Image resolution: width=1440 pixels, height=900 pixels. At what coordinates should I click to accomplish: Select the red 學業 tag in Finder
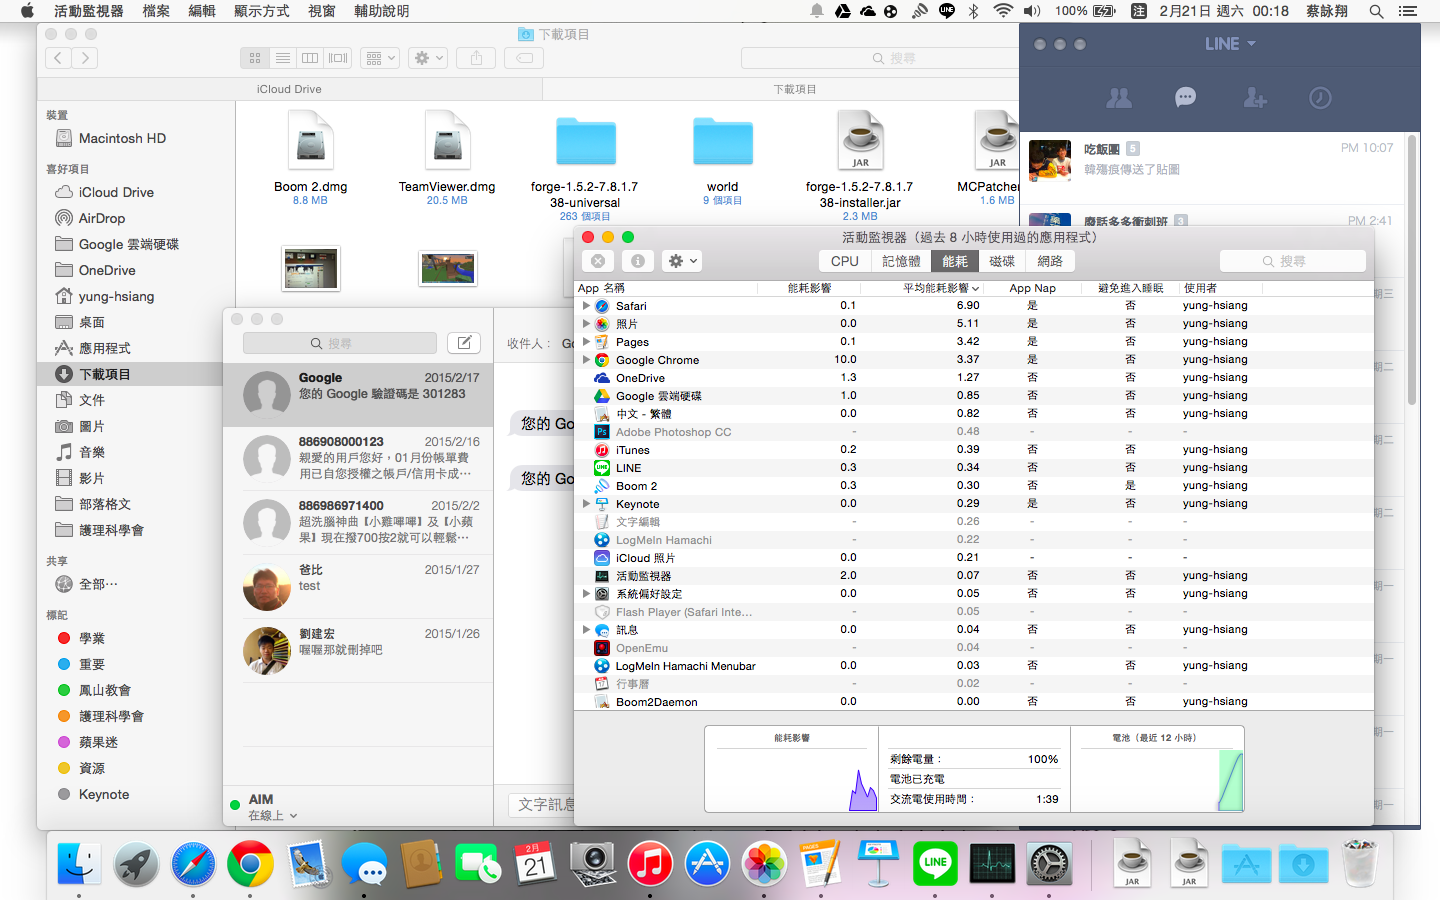click(x=92, y=638)
